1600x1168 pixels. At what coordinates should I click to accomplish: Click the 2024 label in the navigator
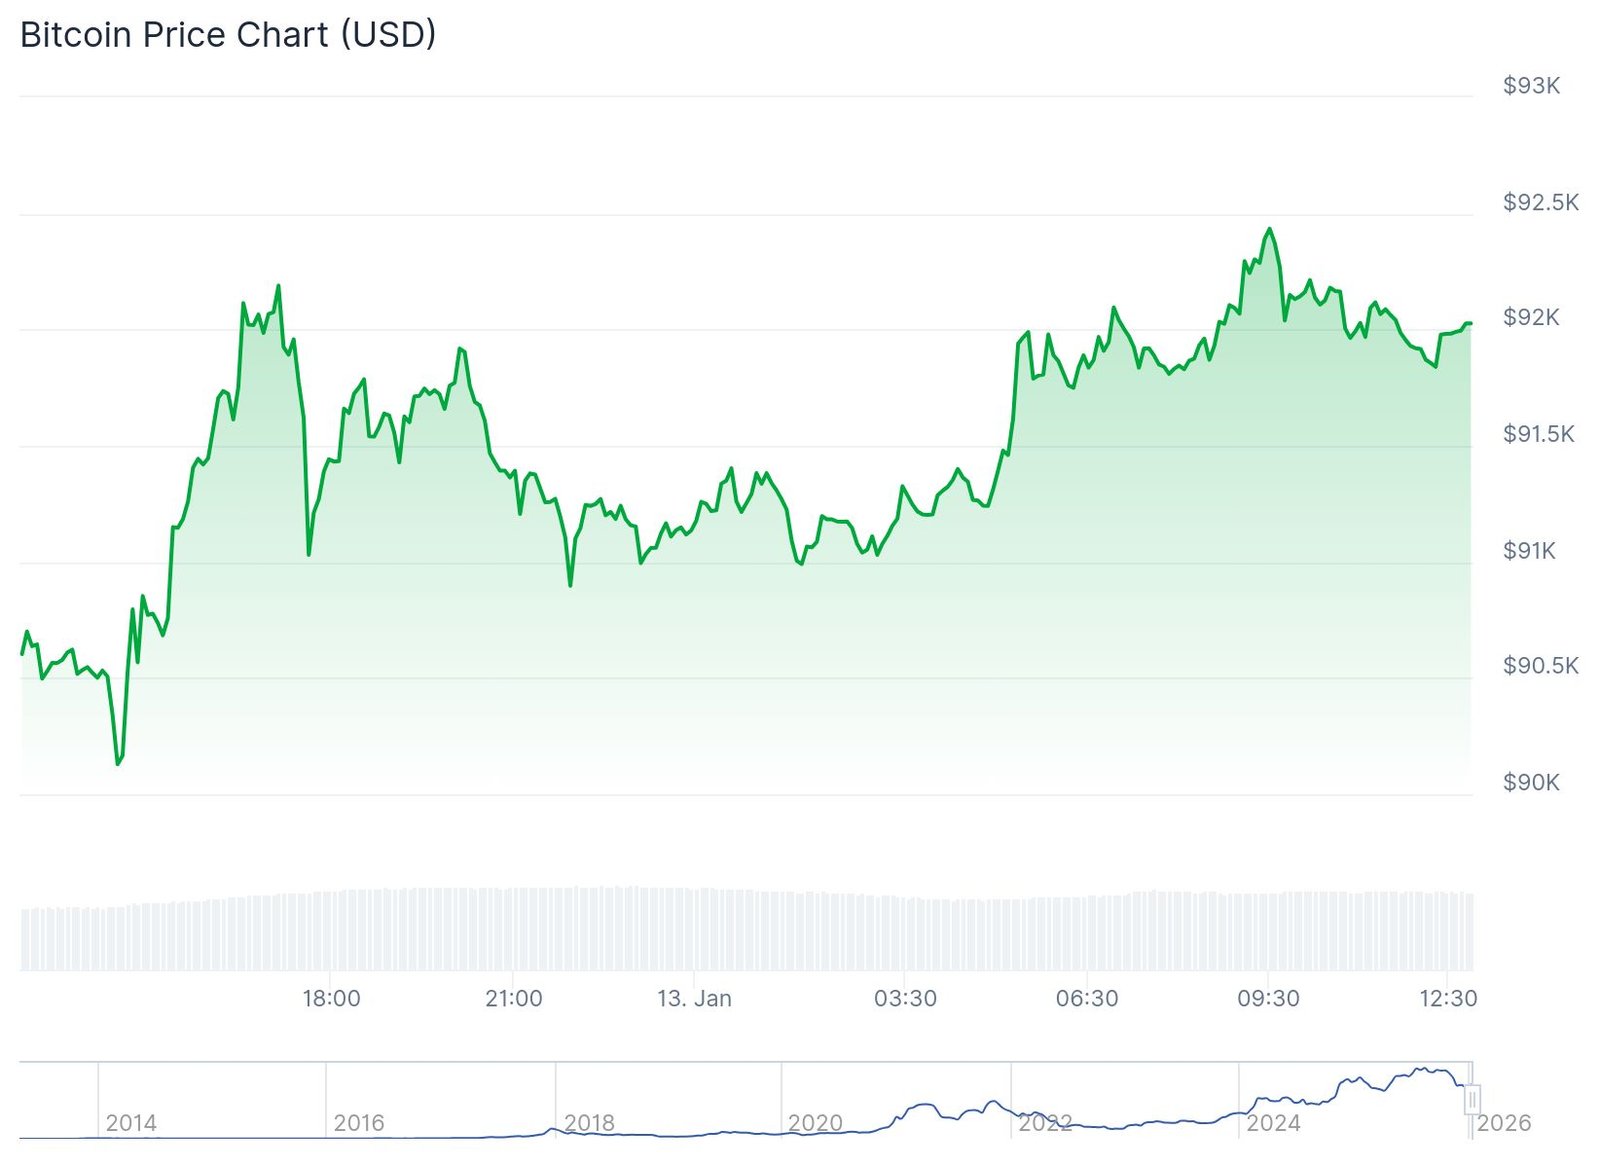[1273, 1123]
